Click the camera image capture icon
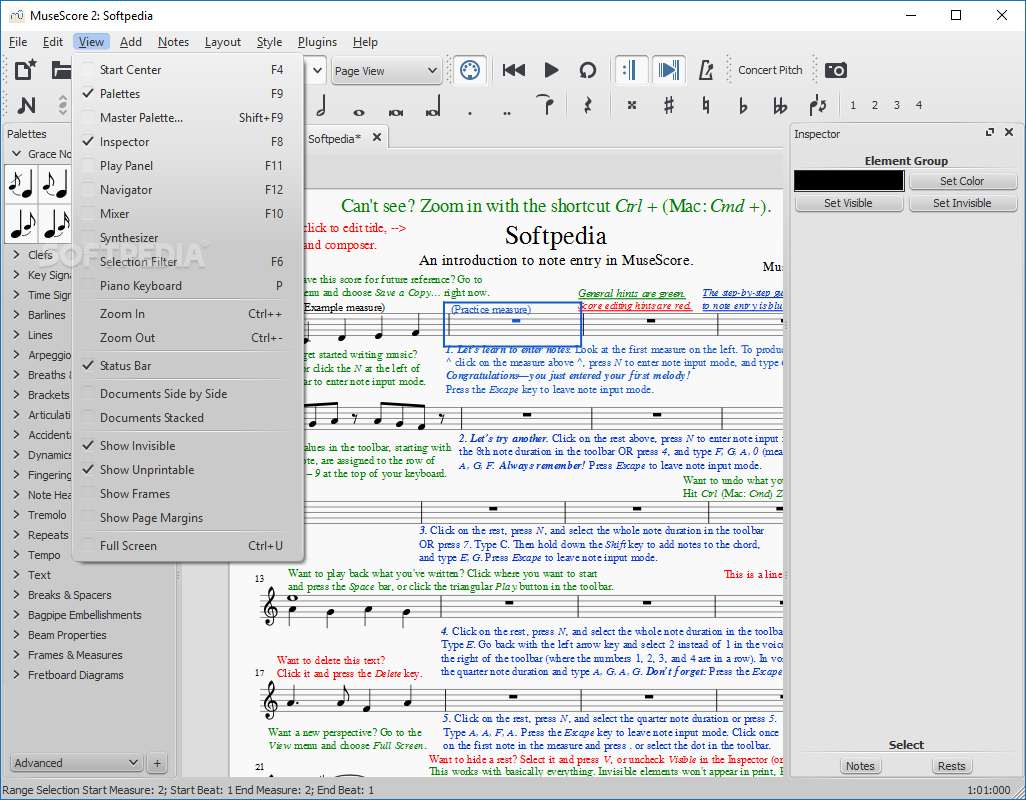Viewport: 1026px width, 800px height. pos(836,70)
